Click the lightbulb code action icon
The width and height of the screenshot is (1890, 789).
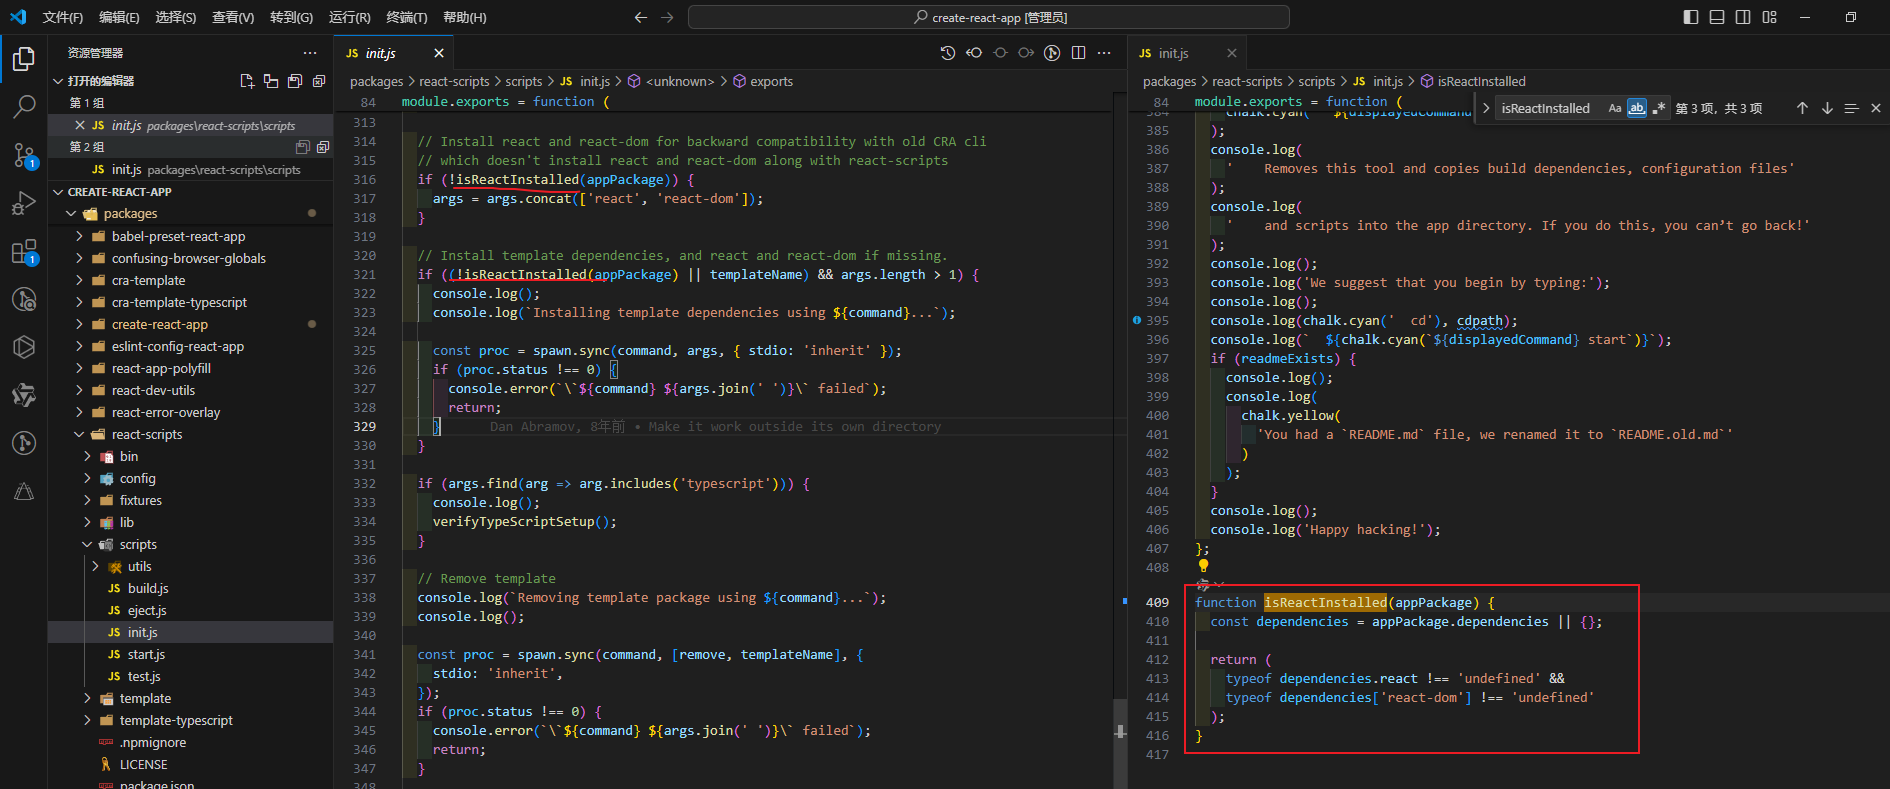pyautogui.click(x=1204, y=566)
